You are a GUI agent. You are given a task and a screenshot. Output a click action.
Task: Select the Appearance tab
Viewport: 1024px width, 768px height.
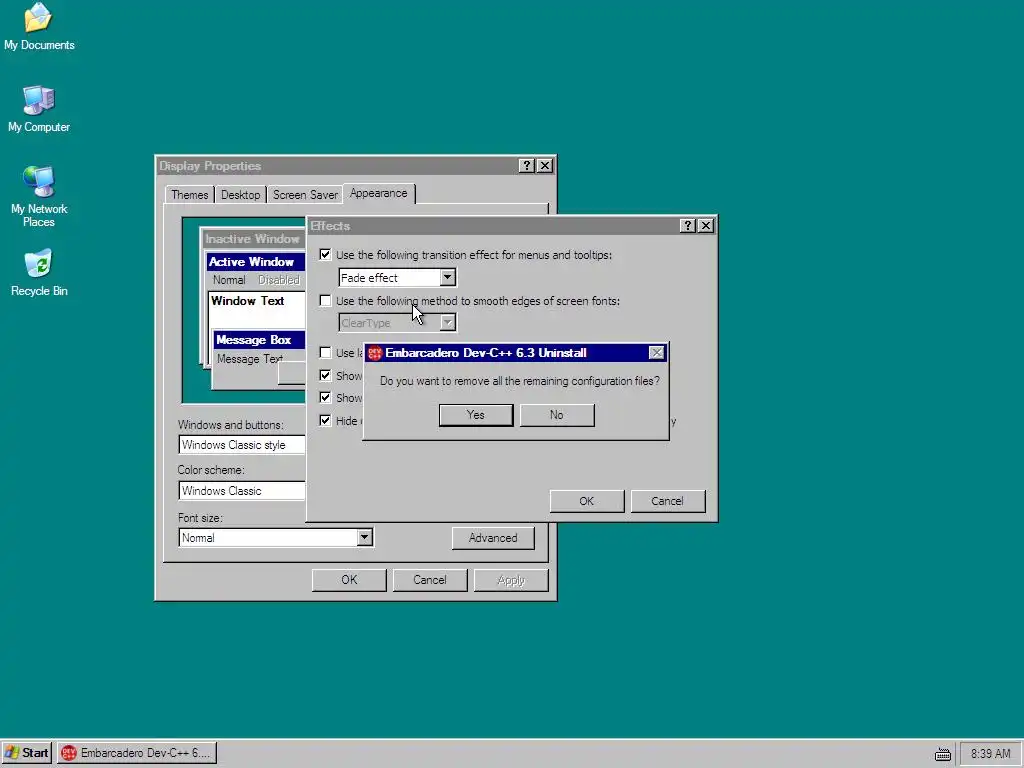tap(378, 193)
